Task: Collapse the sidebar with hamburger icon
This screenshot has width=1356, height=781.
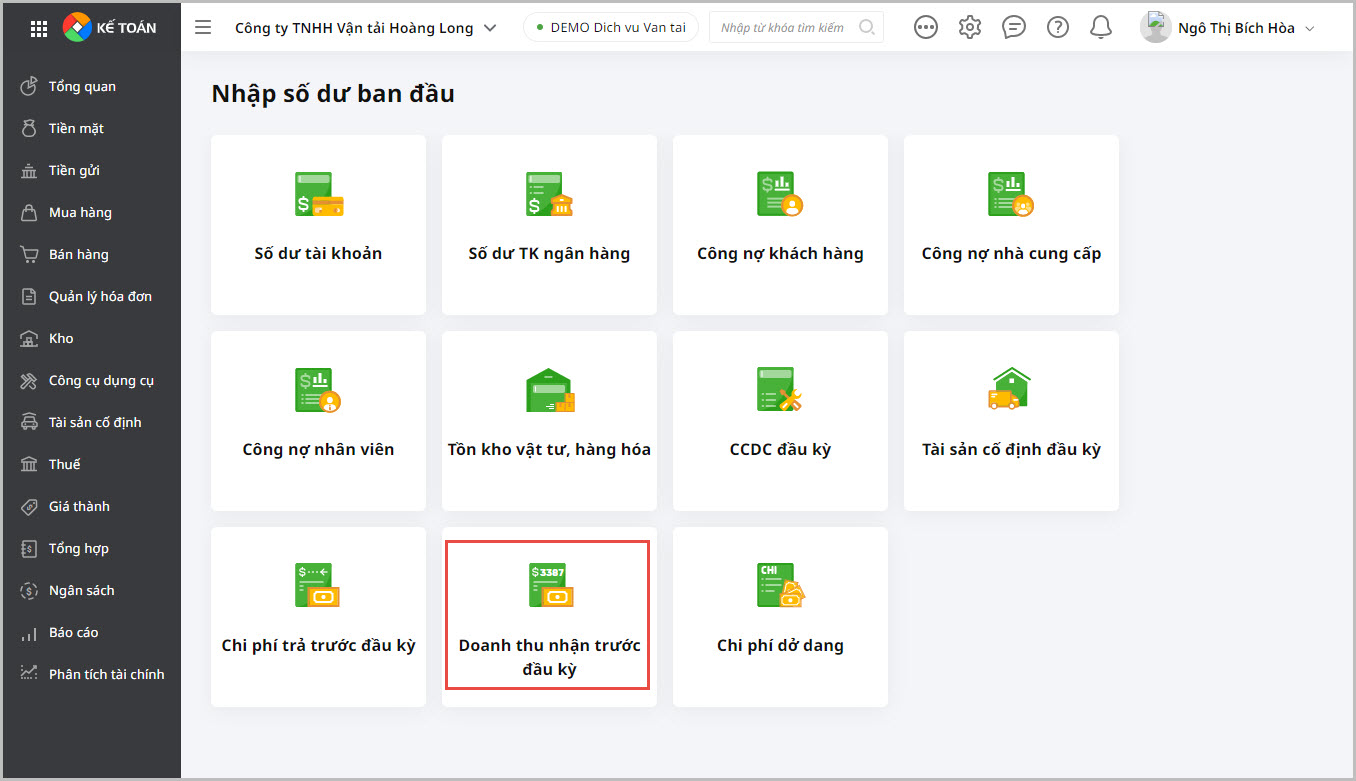Action: [x=203, y=28]
